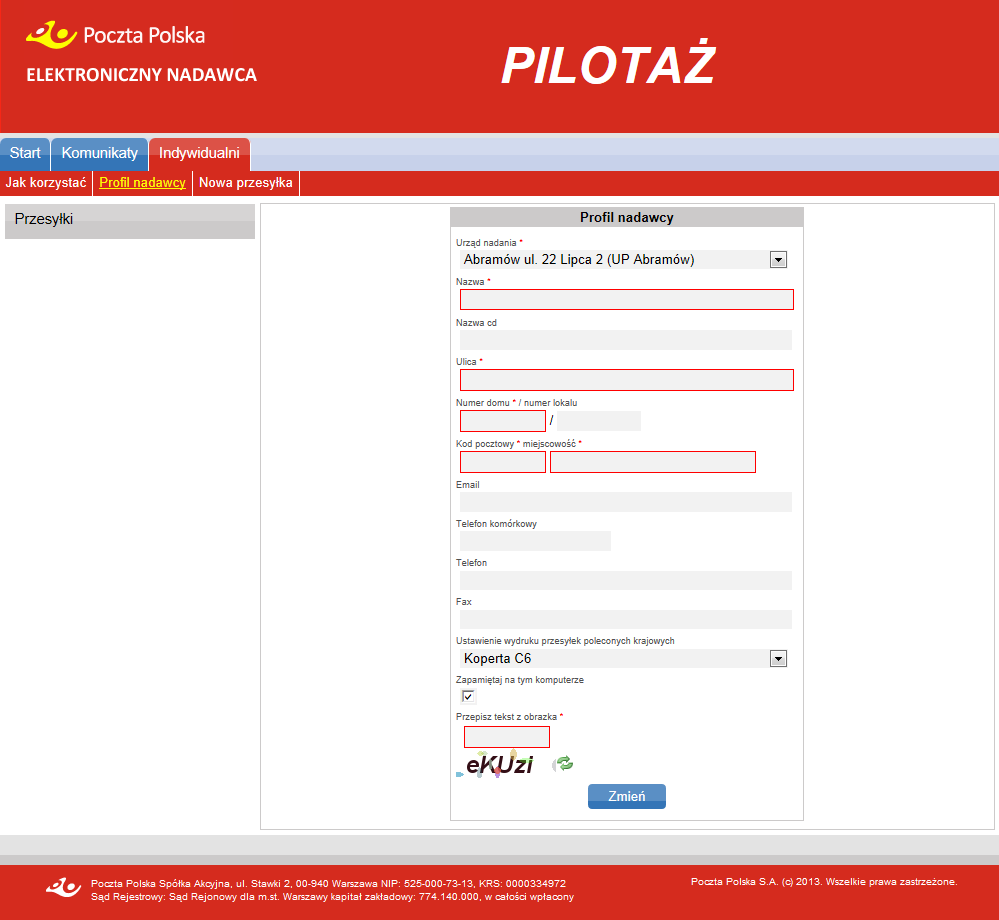Open the Przesyłki sidebar panel
This screenshot has width=999, height=920.
pyautogui.click(x=130, y=220)
